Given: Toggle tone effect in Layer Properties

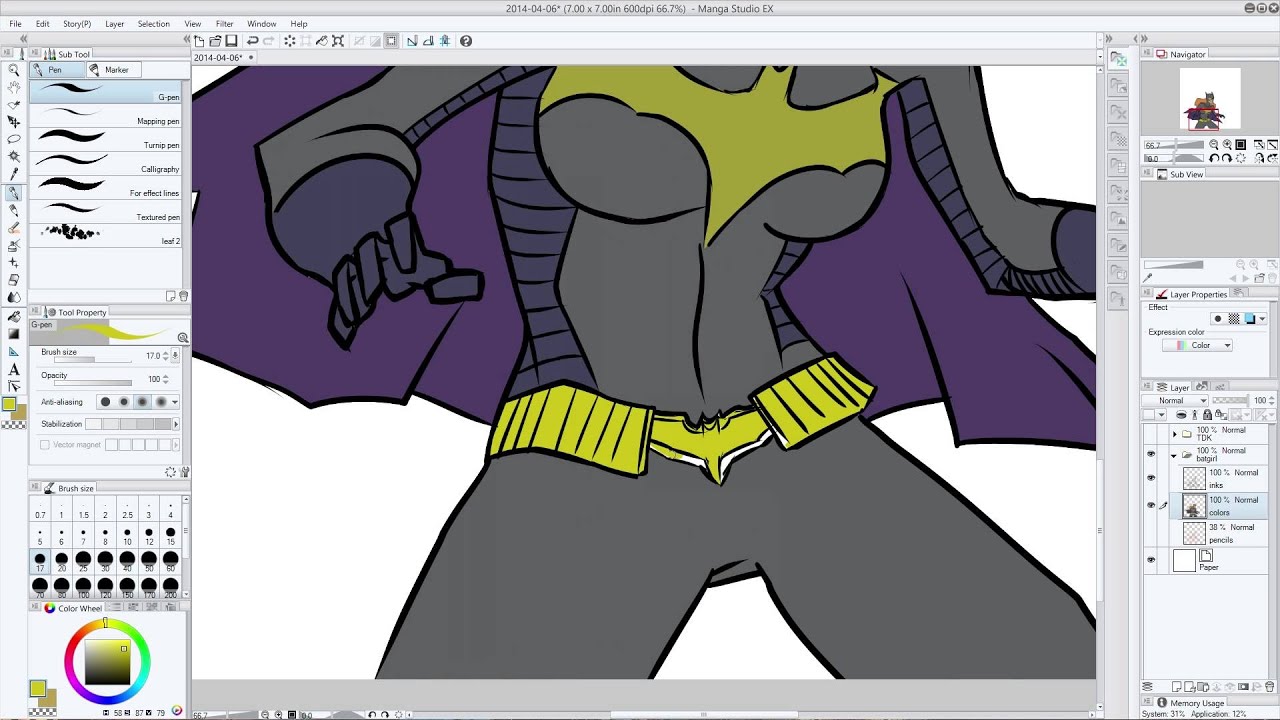Looking at the screenshot, I should (1234, 319).
